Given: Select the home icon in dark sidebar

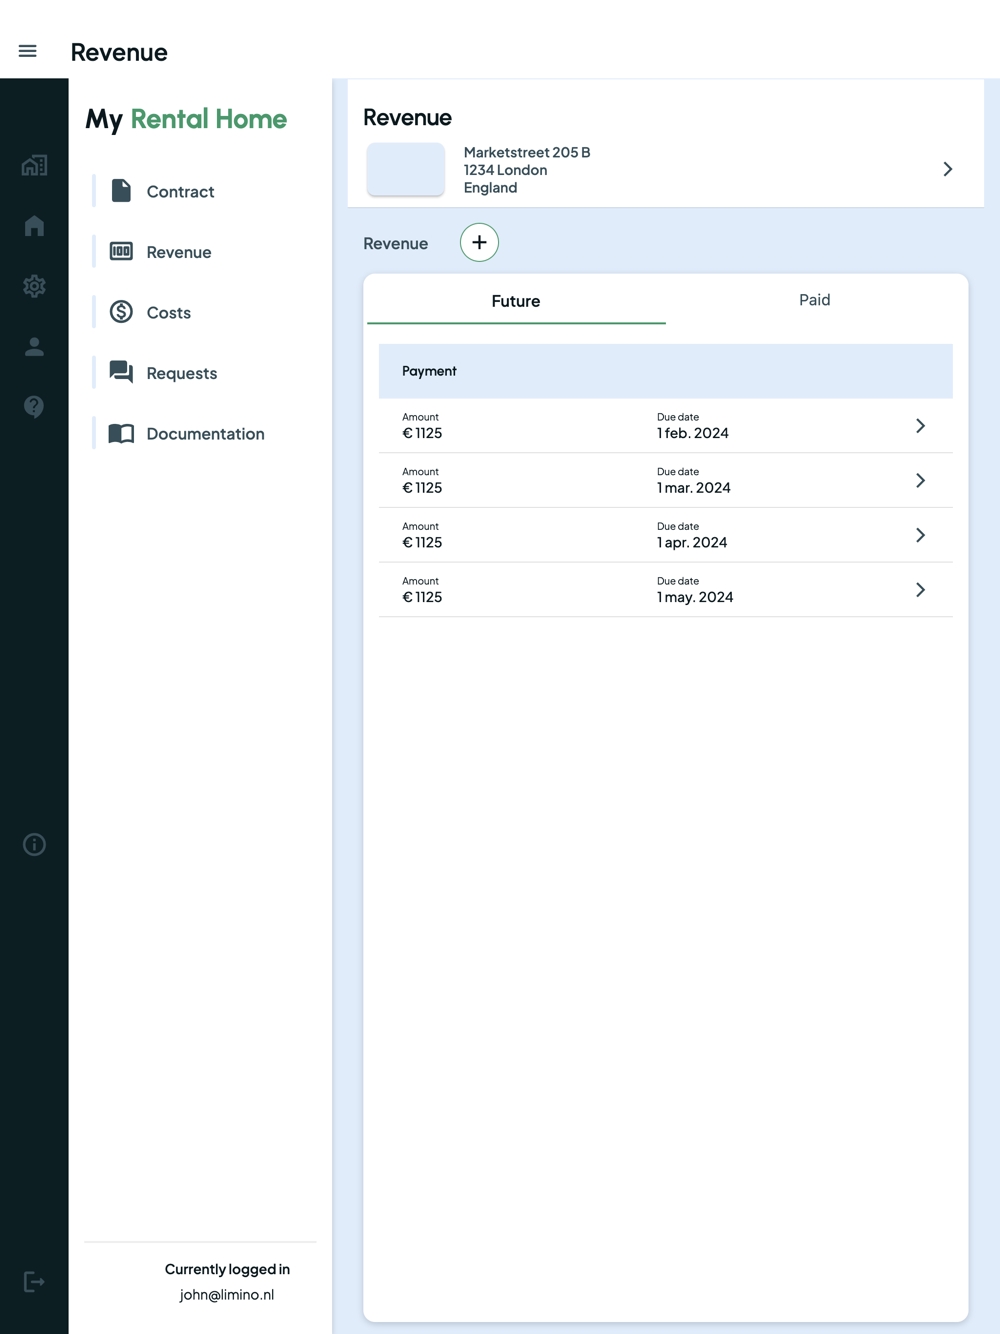Looking at the screenshot, I should click(x=34, y=226).
